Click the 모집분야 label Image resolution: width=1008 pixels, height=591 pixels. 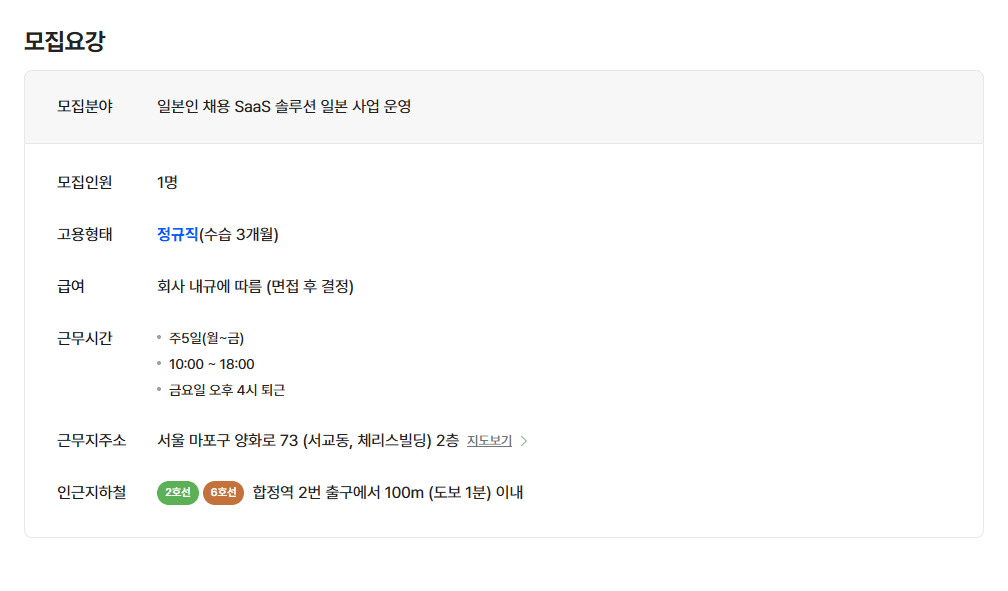pyautogui.click(x=84, y=106)
